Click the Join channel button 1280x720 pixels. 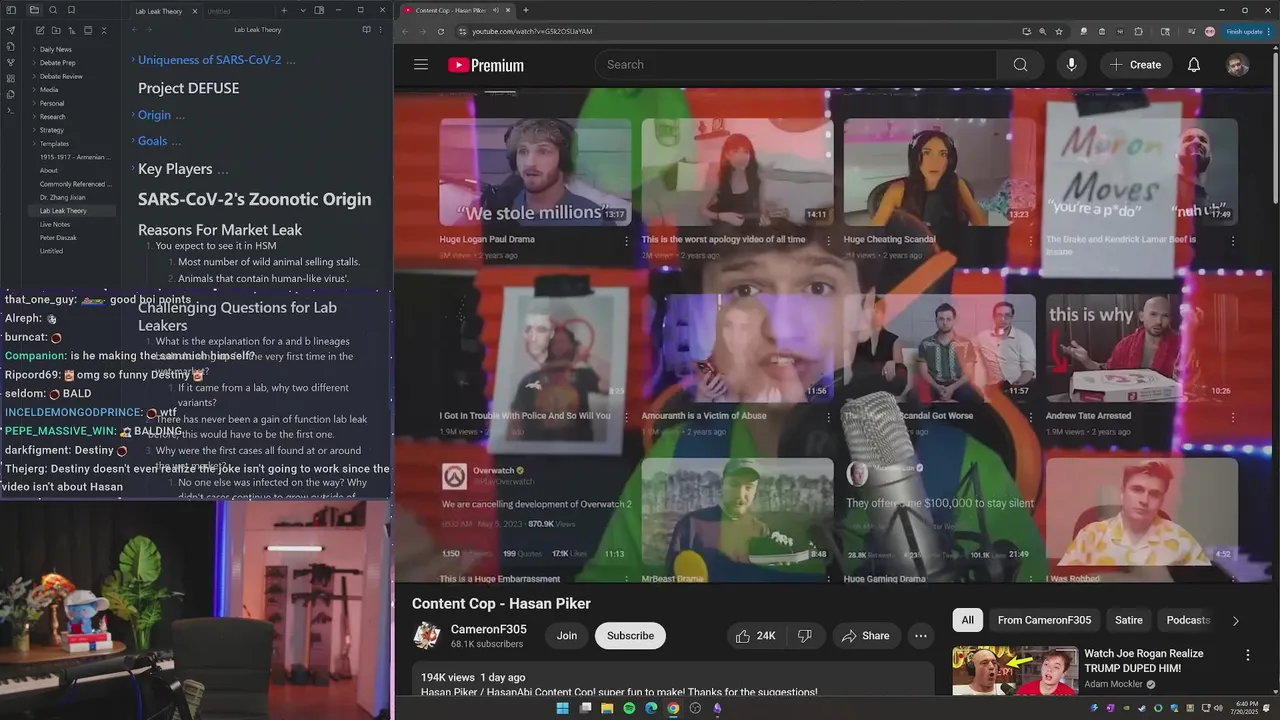coord(567,636)
